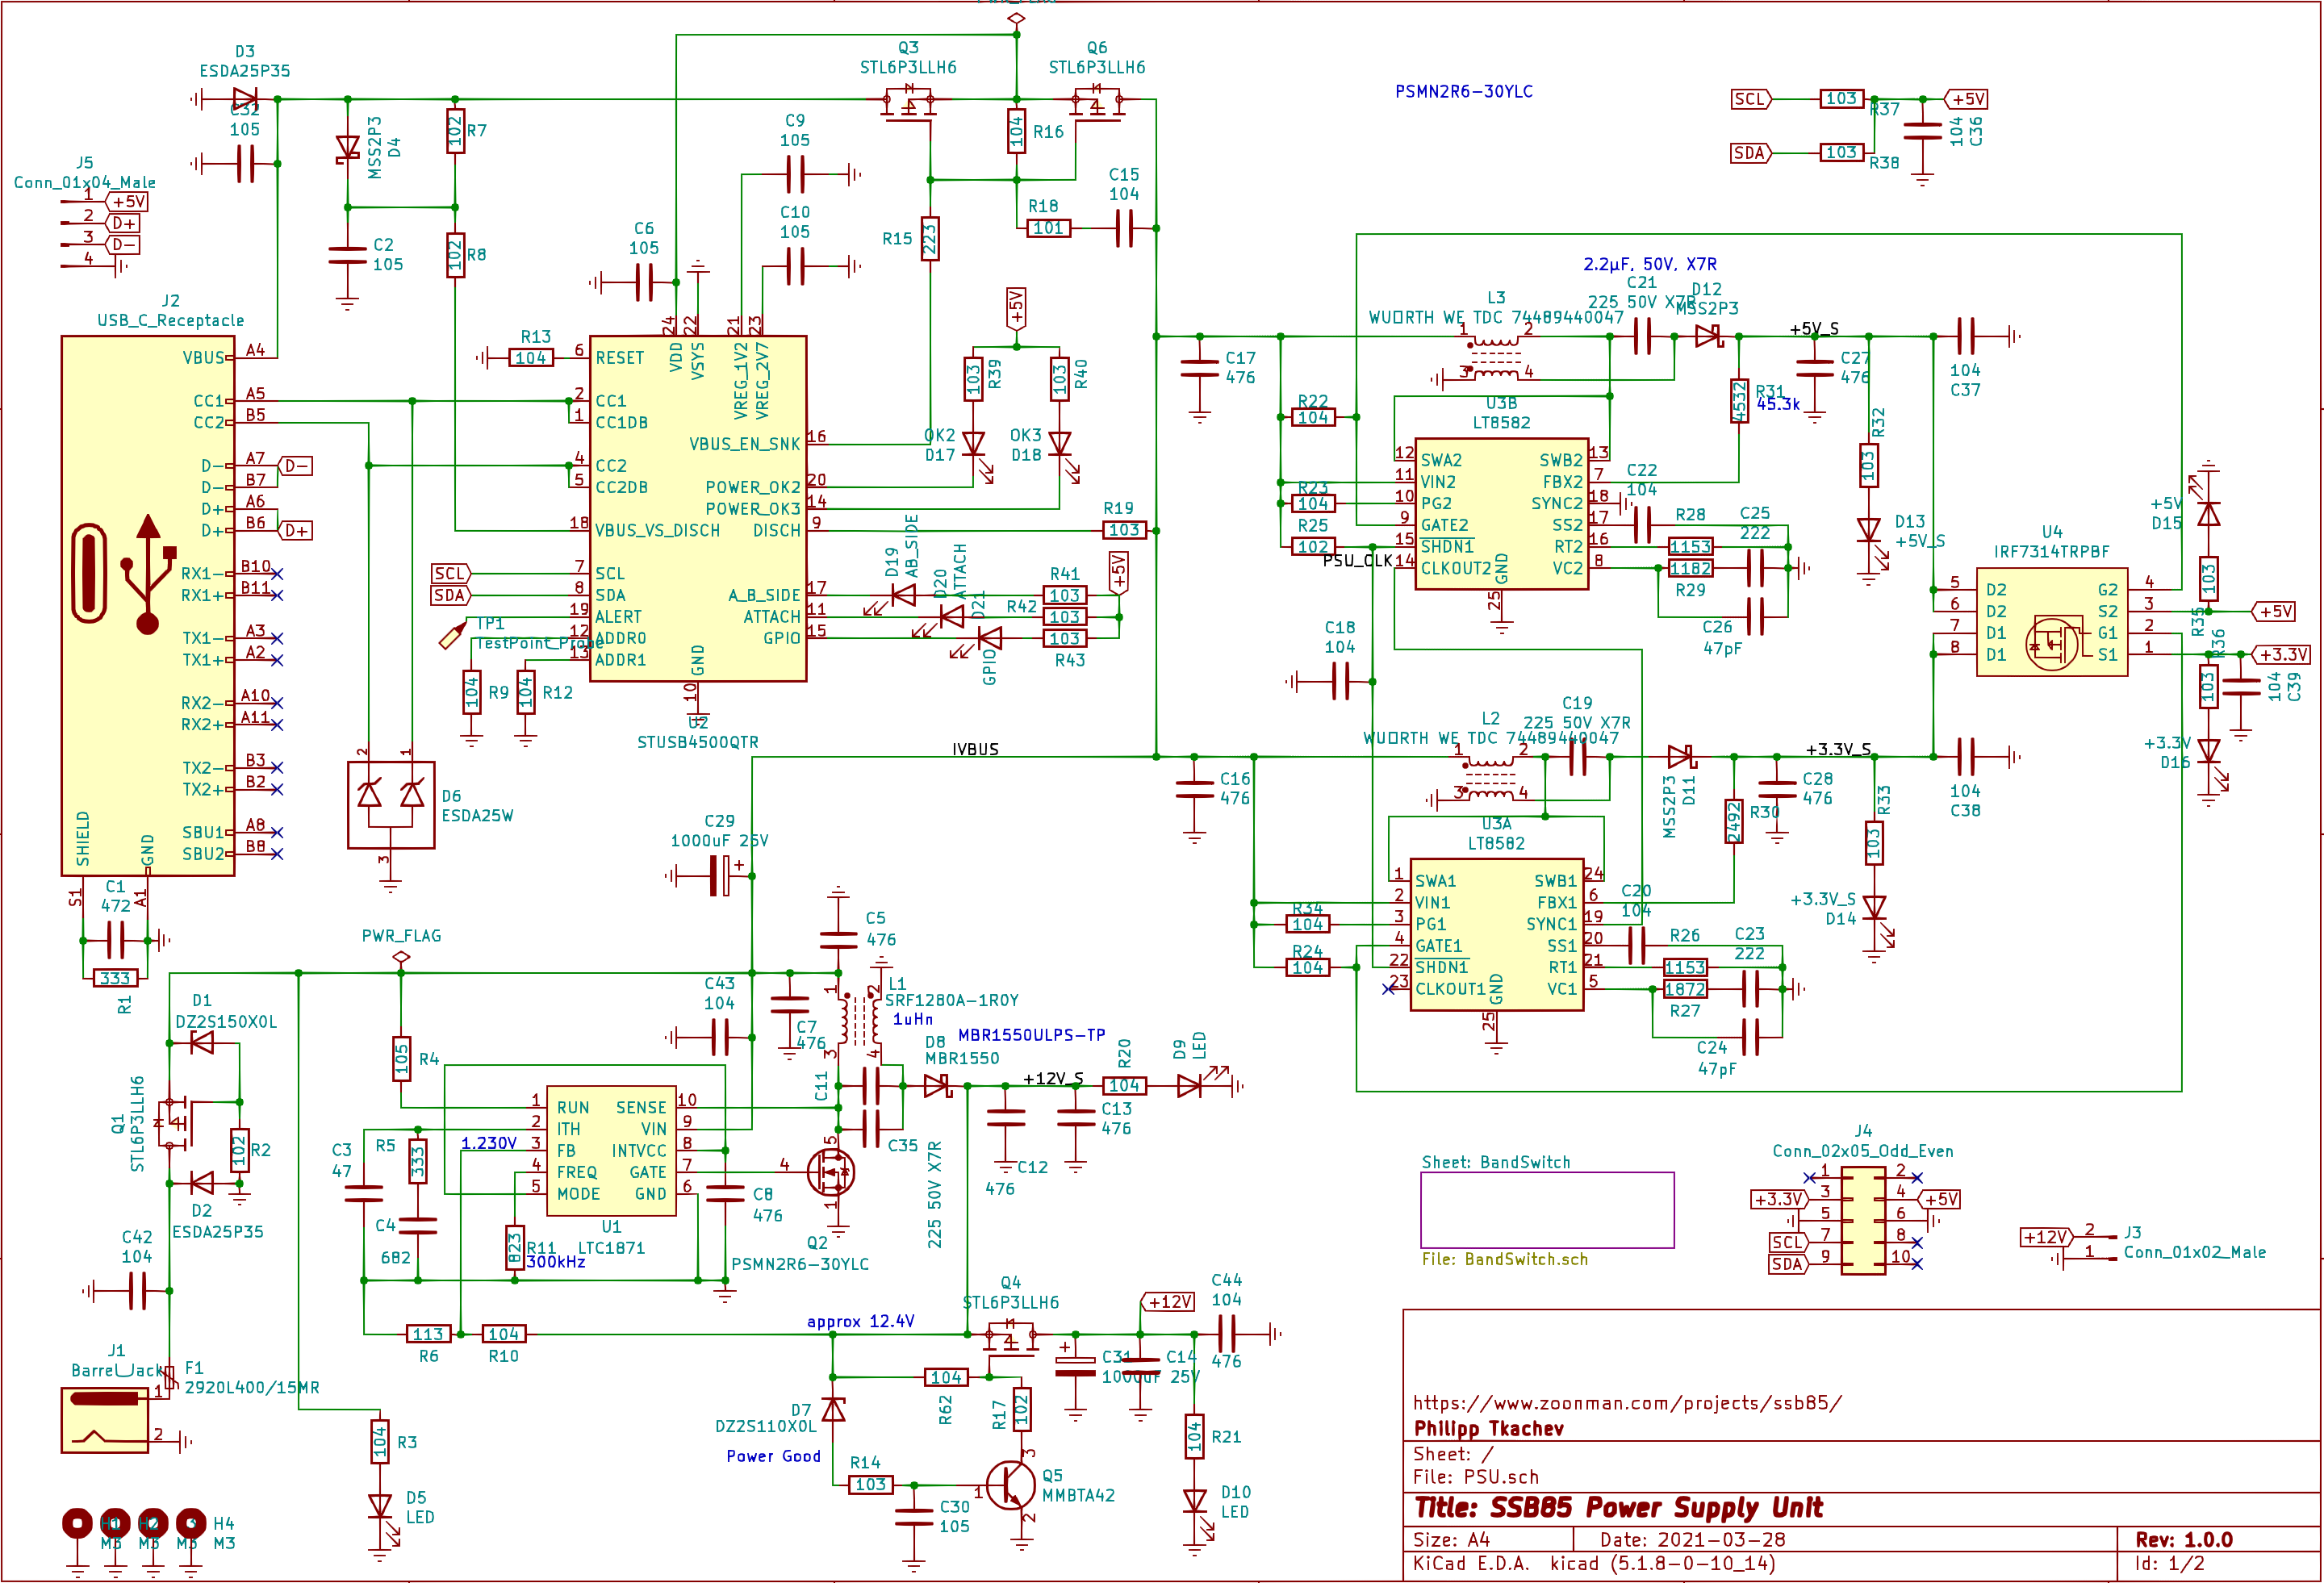The height and width of the screenshot is (1583, 2324).
Task: Click the USB_C_Receptacle J2 connector symbol
Action: coord(147,605)
